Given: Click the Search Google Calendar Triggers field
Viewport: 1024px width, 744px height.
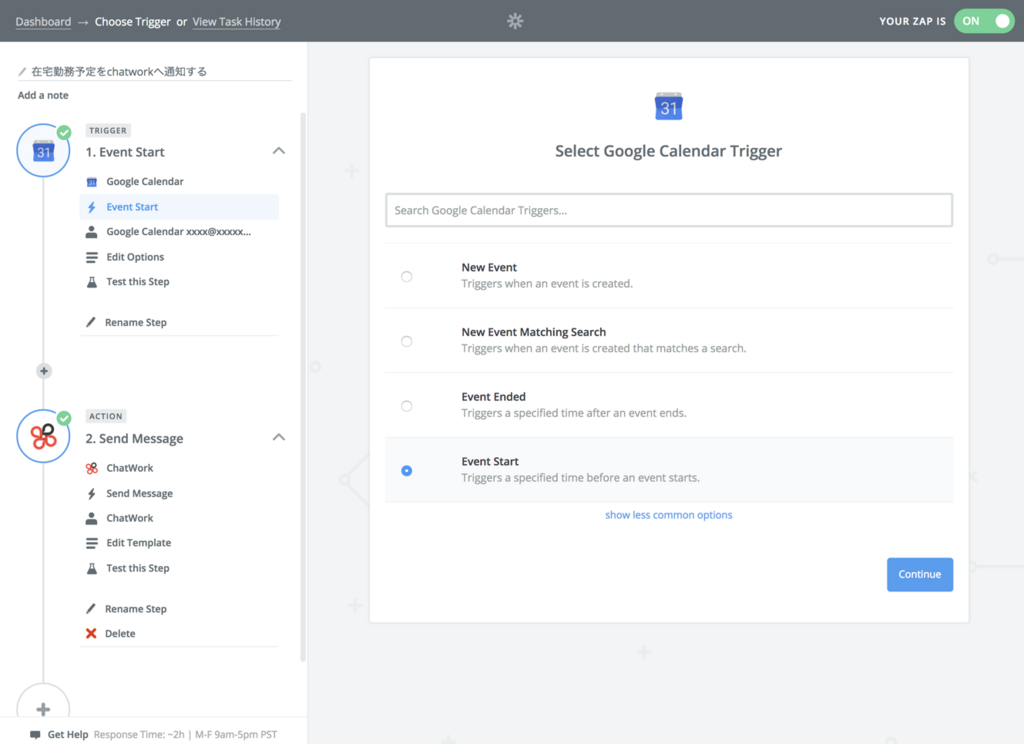Looking at the screenshot, I should (669, 210).
